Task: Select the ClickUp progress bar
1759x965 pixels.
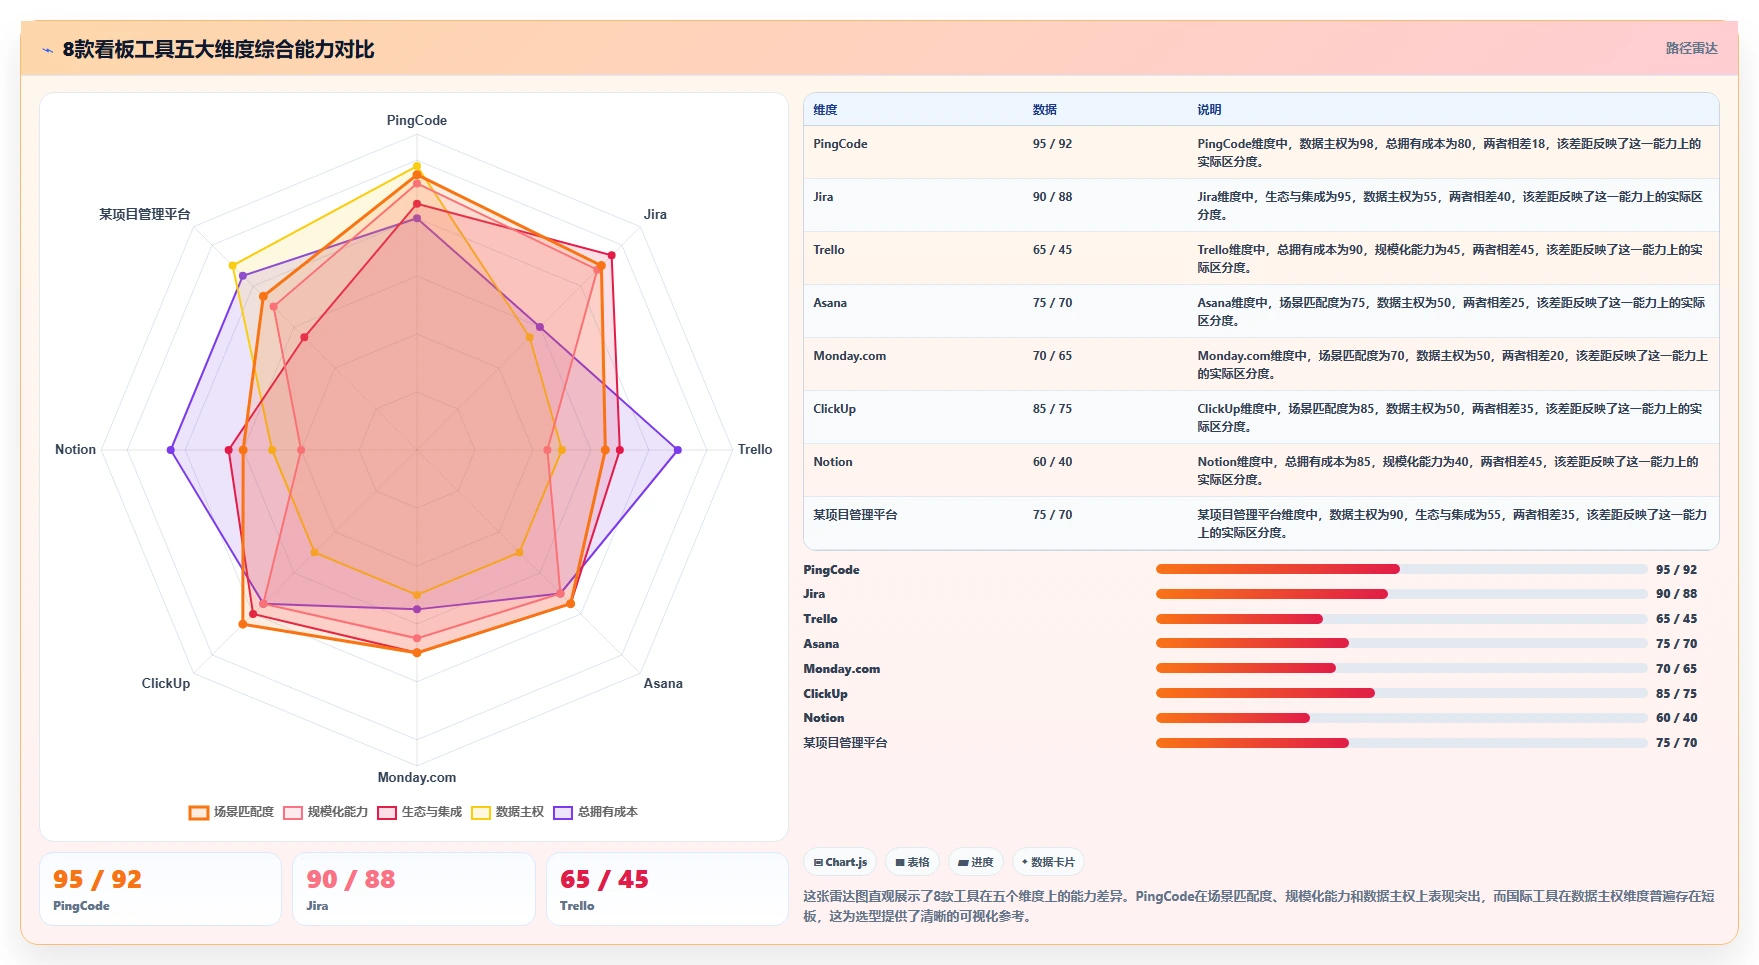Action: coord(1401,693)
